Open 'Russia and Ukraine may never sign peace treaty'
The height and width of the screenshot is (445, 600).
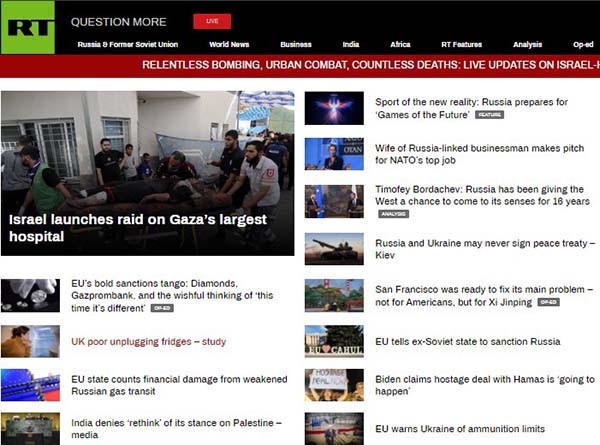(x=485, y=249)
